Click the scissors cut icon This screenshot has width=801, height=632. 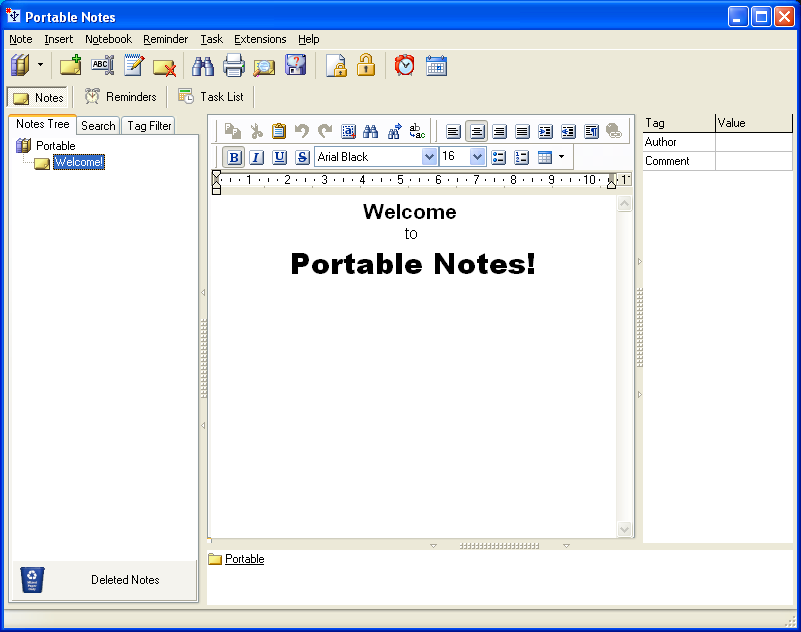(256, 131)
